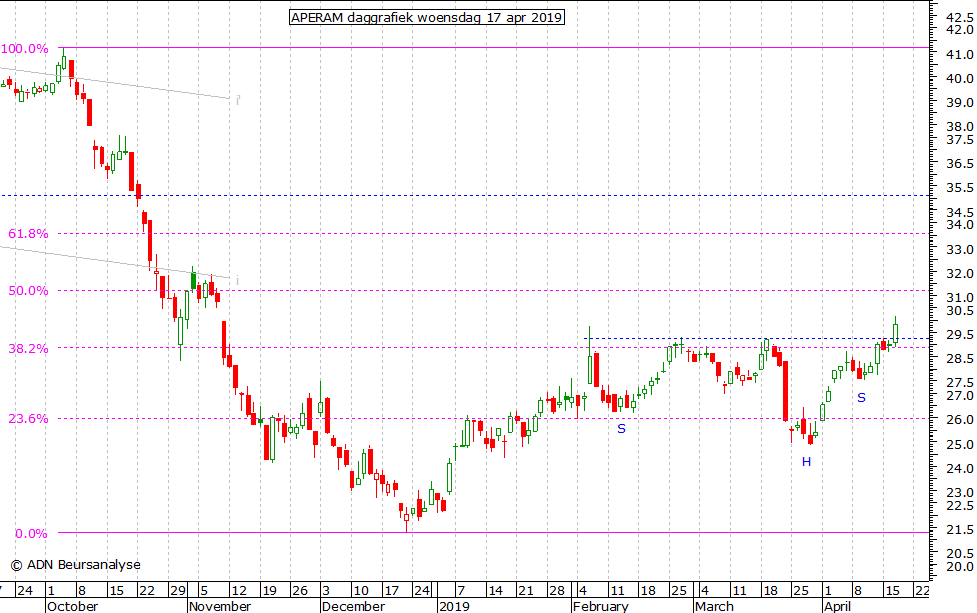Click the November month label on time axis
This screenshot has height=613, width=977.
pyautogui.click(x=220, y=606)
